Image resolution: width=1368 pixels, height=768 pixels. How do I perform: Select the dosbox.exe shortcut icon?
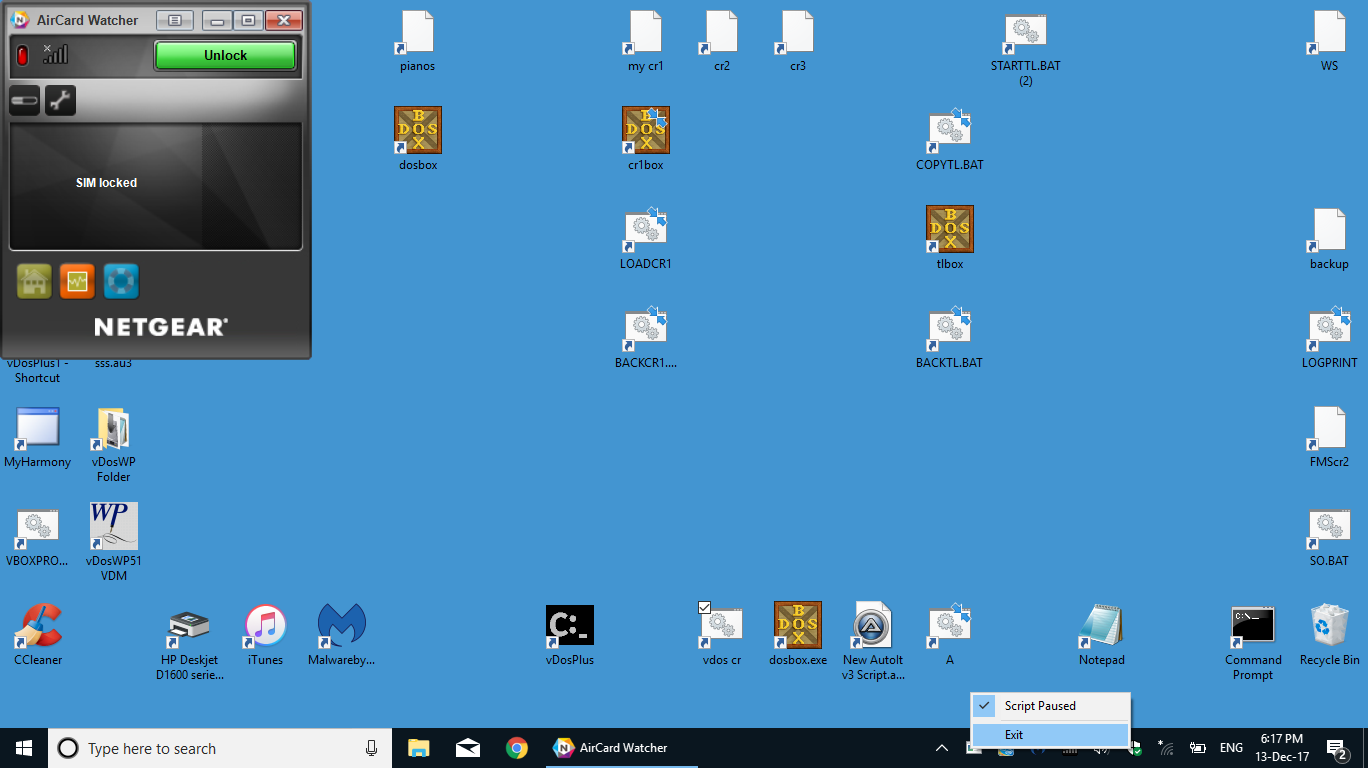798,634
